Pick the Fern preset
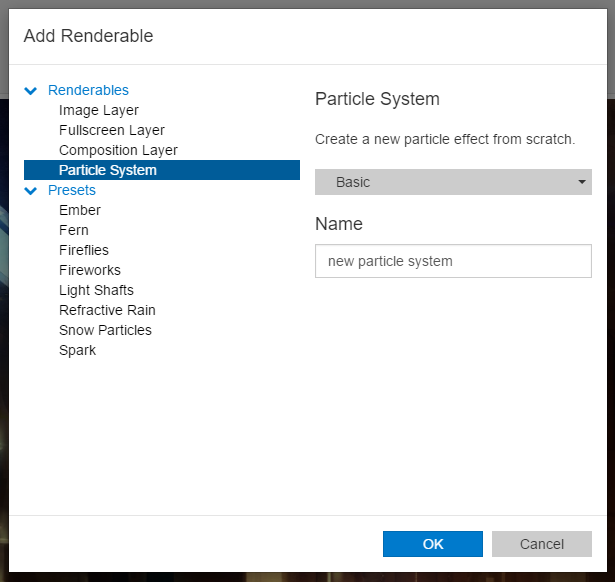Image resolution: width=615 pixels, height=582 pixels. pyautogui.click(x=74, y=230)
